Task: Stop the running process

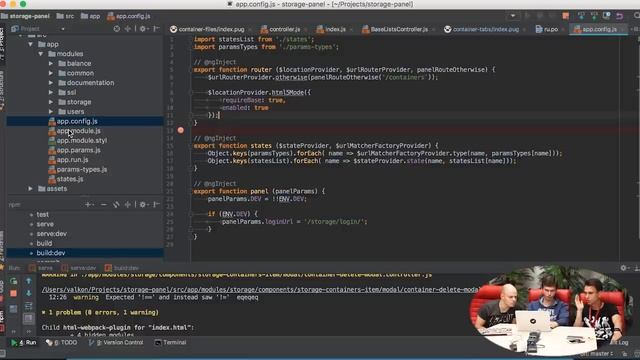Action: [x=13, y=293]
